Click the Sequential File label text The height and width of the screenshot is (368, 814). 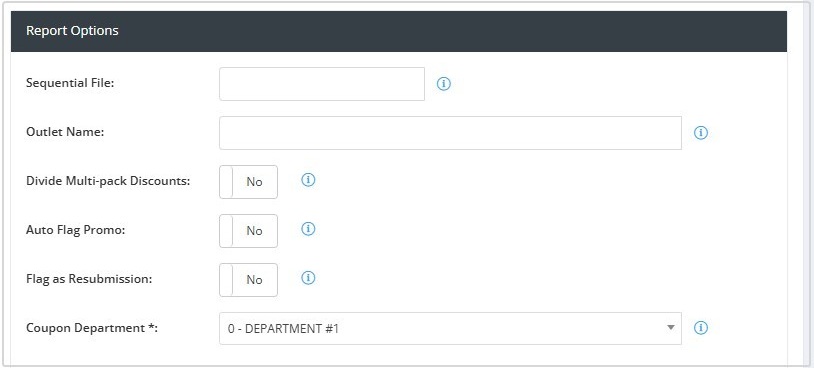click(x=70, y=83)
